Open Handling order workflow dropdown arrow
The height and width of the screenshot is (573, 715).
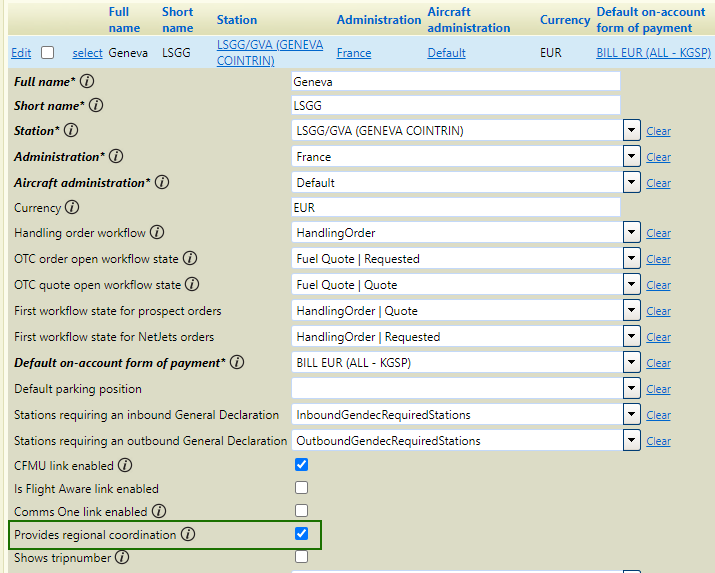pos(632,232)
